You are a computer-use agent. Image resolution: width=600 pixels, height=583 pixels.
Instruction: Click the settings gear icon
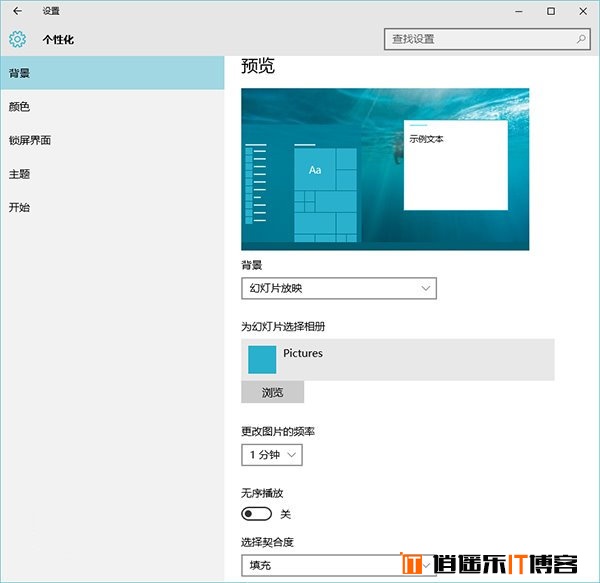coord(18,39)
